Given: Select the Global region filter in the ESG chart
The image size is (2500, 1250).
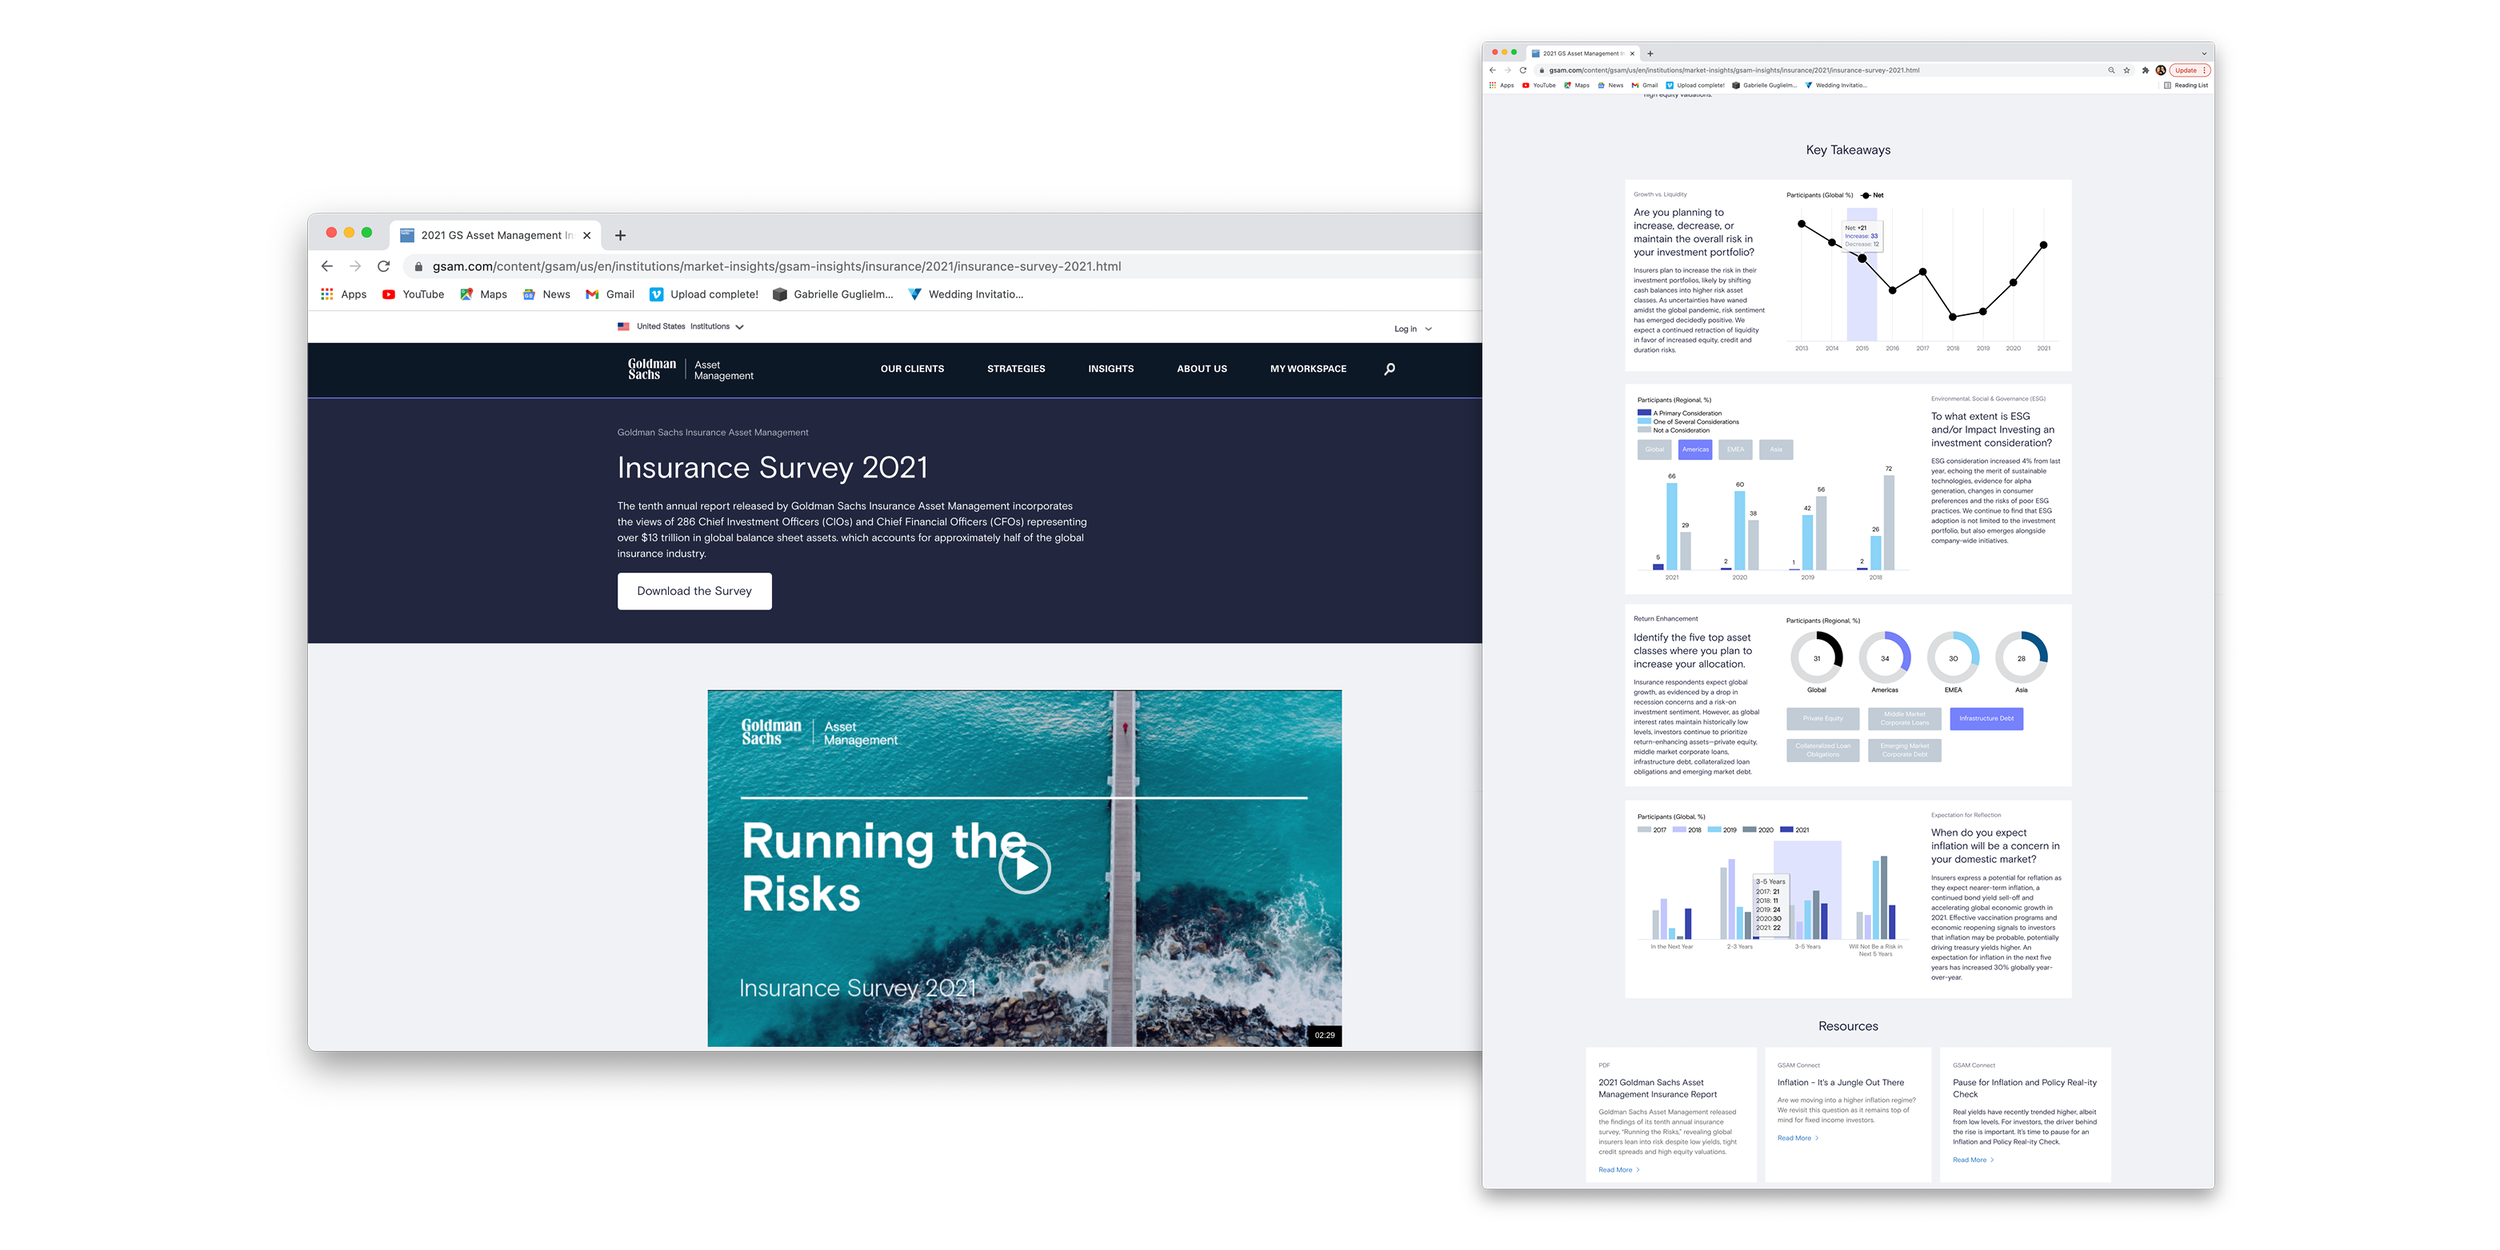Looking at the screenshot, I should pos(1654,449).
